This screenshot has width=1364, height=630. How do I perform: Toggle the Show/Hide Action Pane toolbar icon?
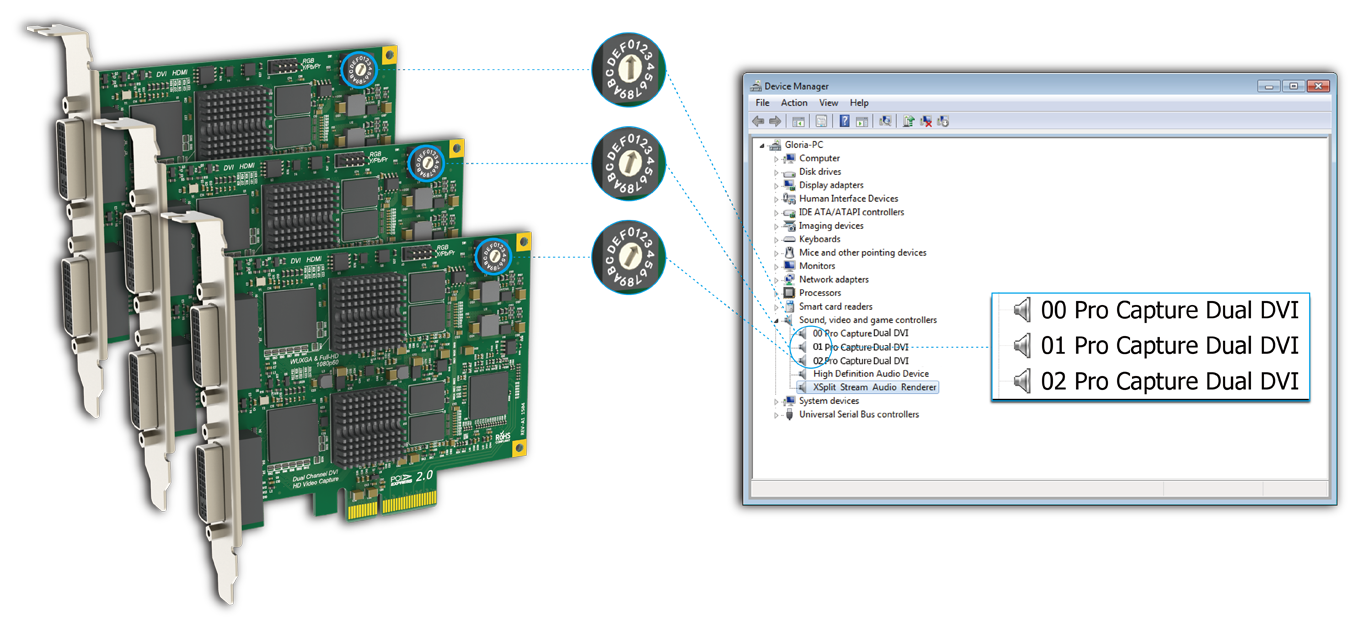tap(861, 121)
